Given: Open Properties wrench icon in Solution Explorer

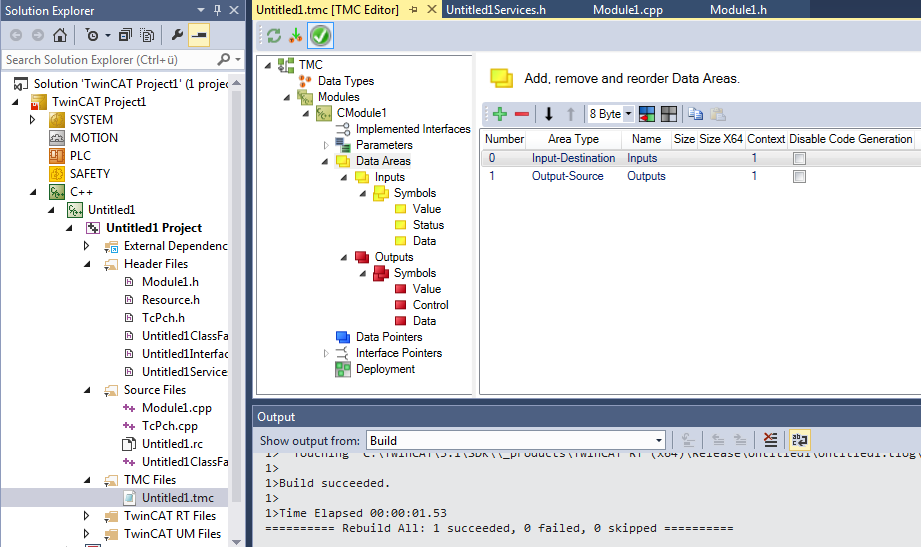Looking at the screenshot, I should click(177, 35).
